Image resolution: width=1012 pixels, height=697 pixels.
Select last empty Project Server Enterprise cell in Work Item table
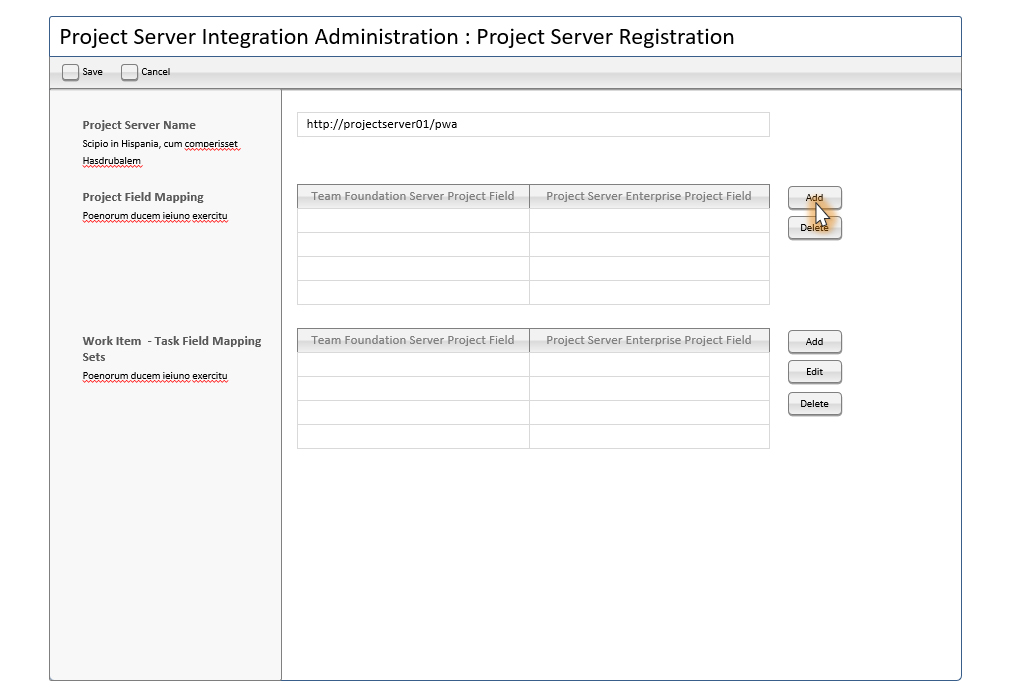point(649,437)
